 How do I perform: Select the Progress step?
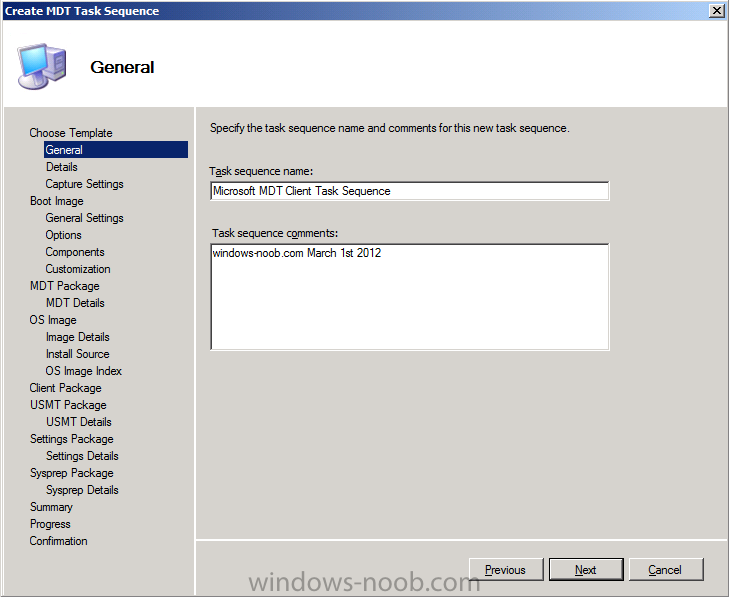click(50, 524)
